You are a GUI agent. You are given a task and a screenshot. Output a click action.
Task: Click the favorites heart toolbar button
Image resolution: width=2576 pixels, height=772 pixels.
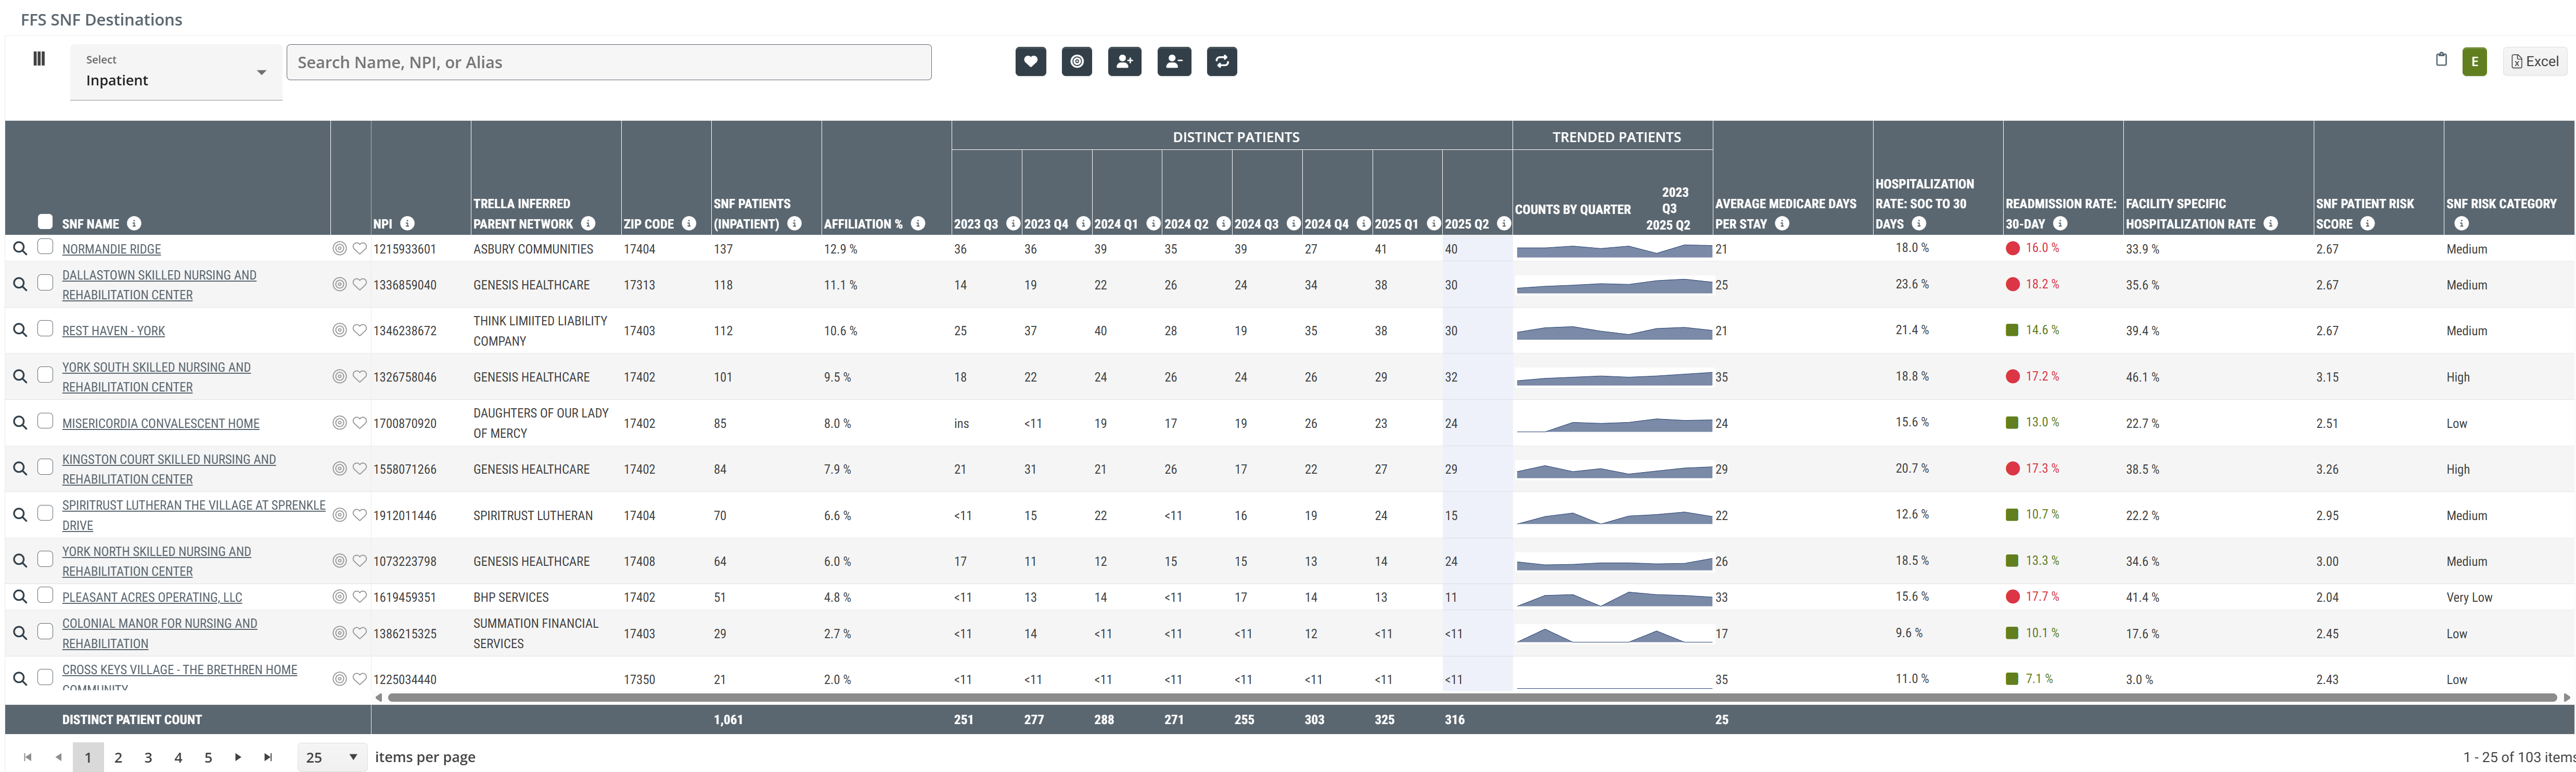point(1030,62)
